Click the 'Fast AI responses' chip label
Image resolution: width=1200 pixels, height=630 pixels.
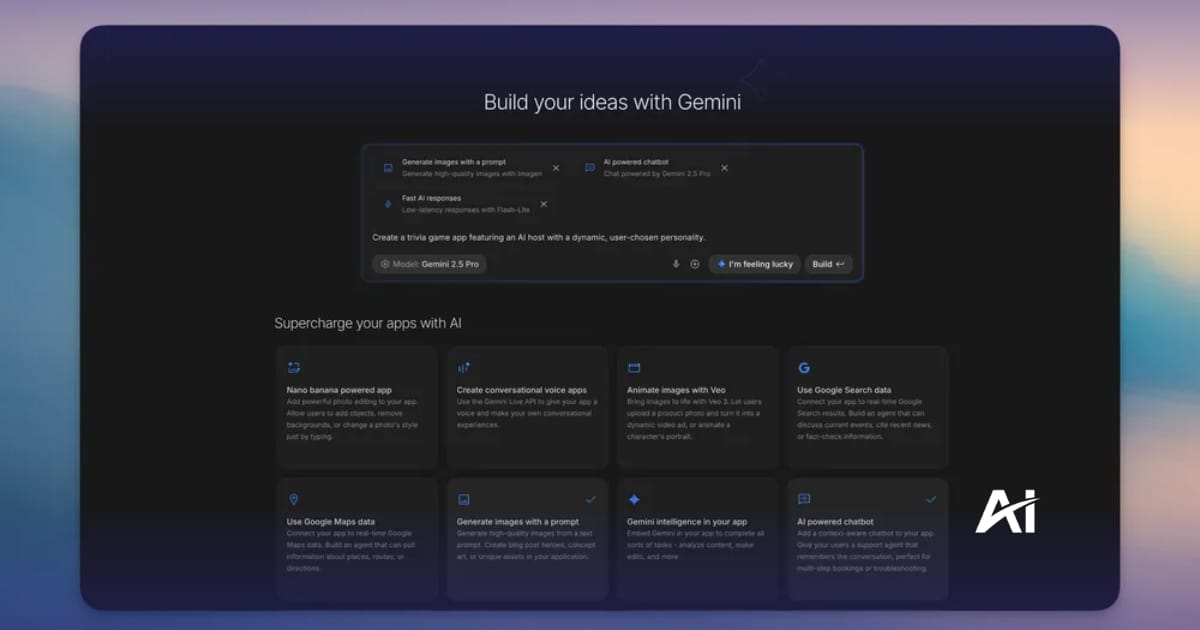point(432,198)
